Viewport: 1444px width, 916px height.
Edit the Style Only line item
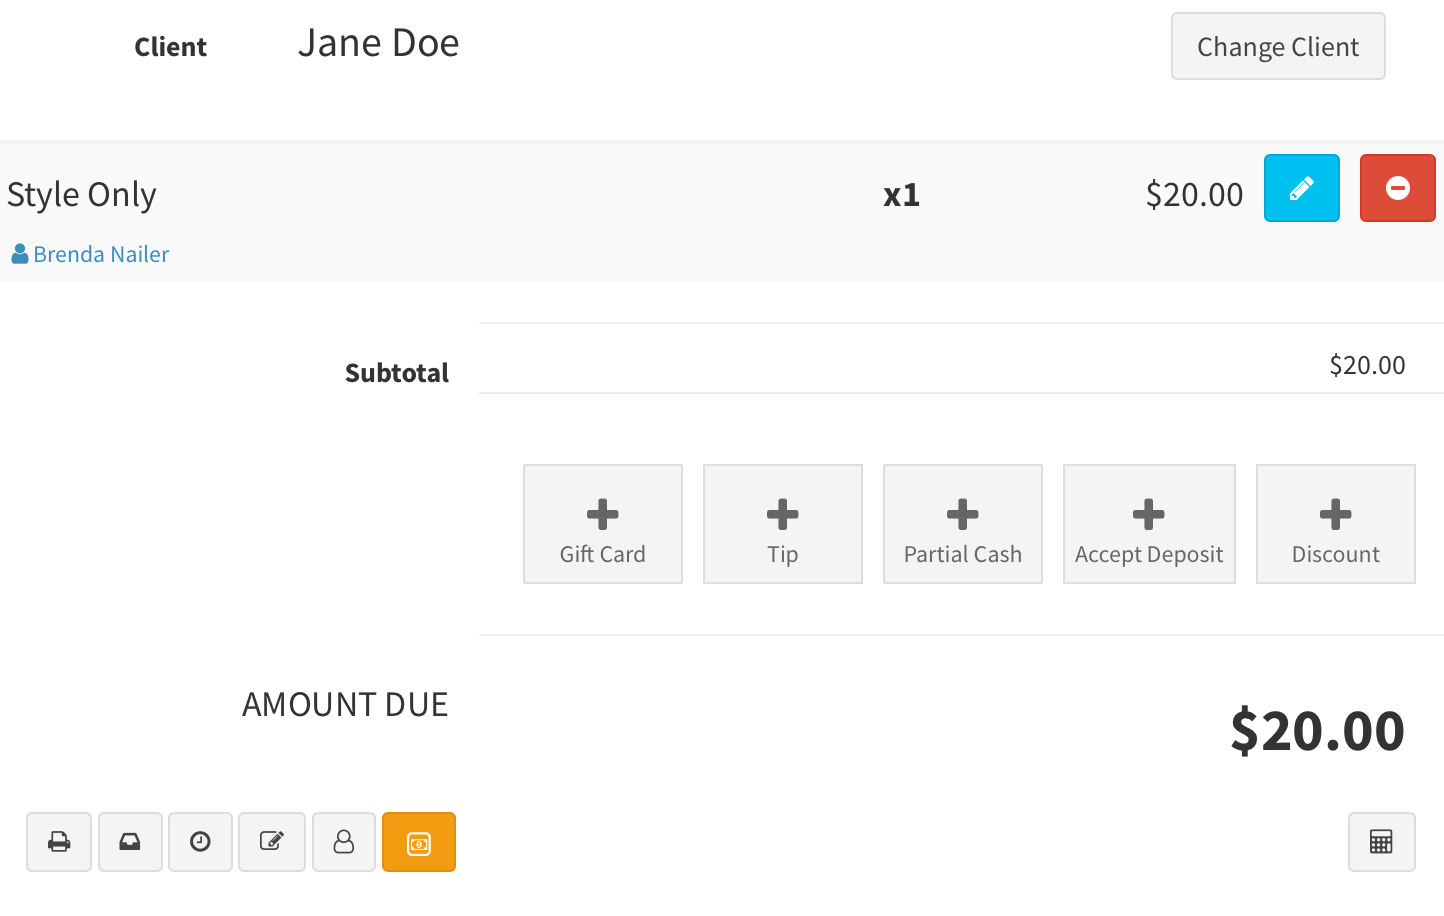1301,188
